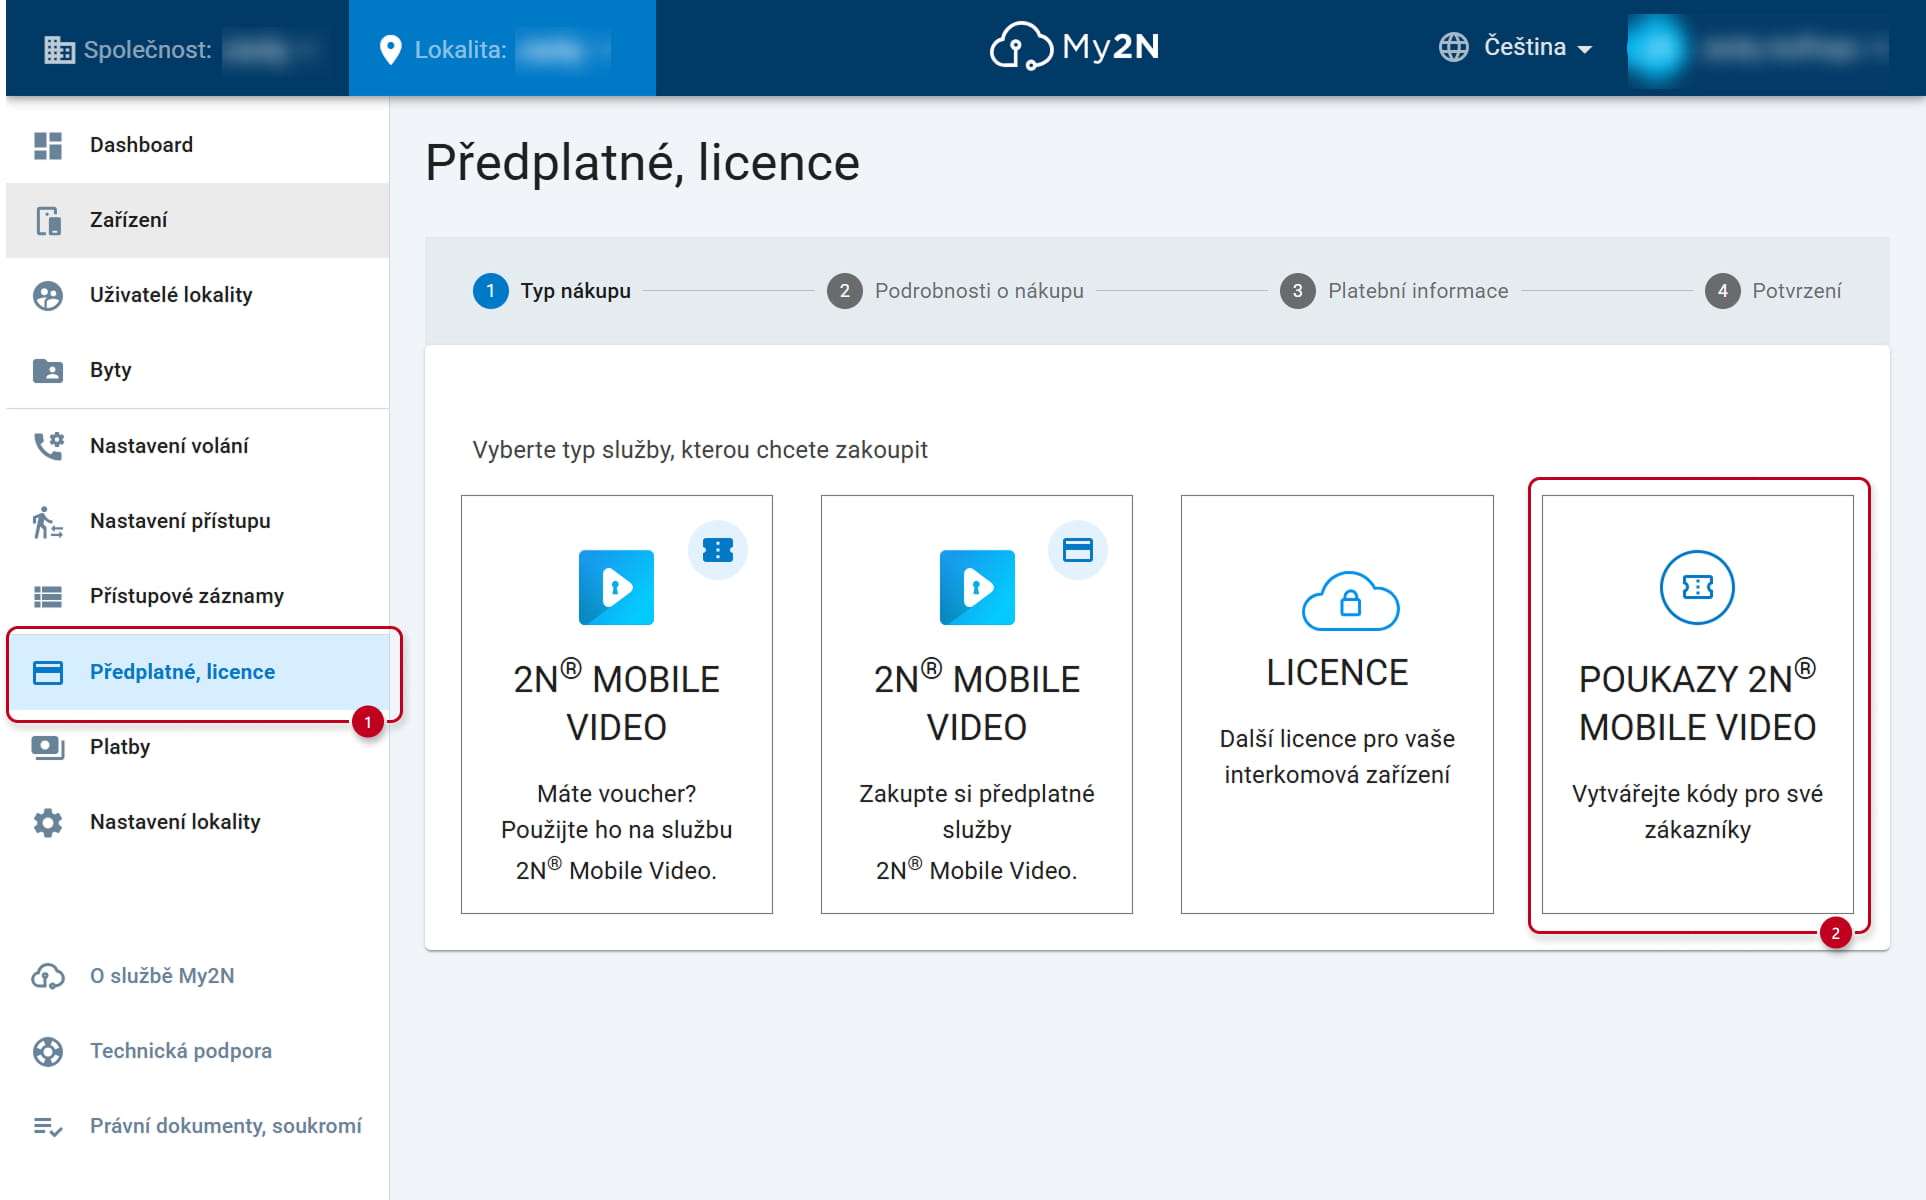Open the Lokalita site selector
Image resolution: width=1926 pixels, height=1200 pixels.
pyautogui.click(x=502, y=48)
